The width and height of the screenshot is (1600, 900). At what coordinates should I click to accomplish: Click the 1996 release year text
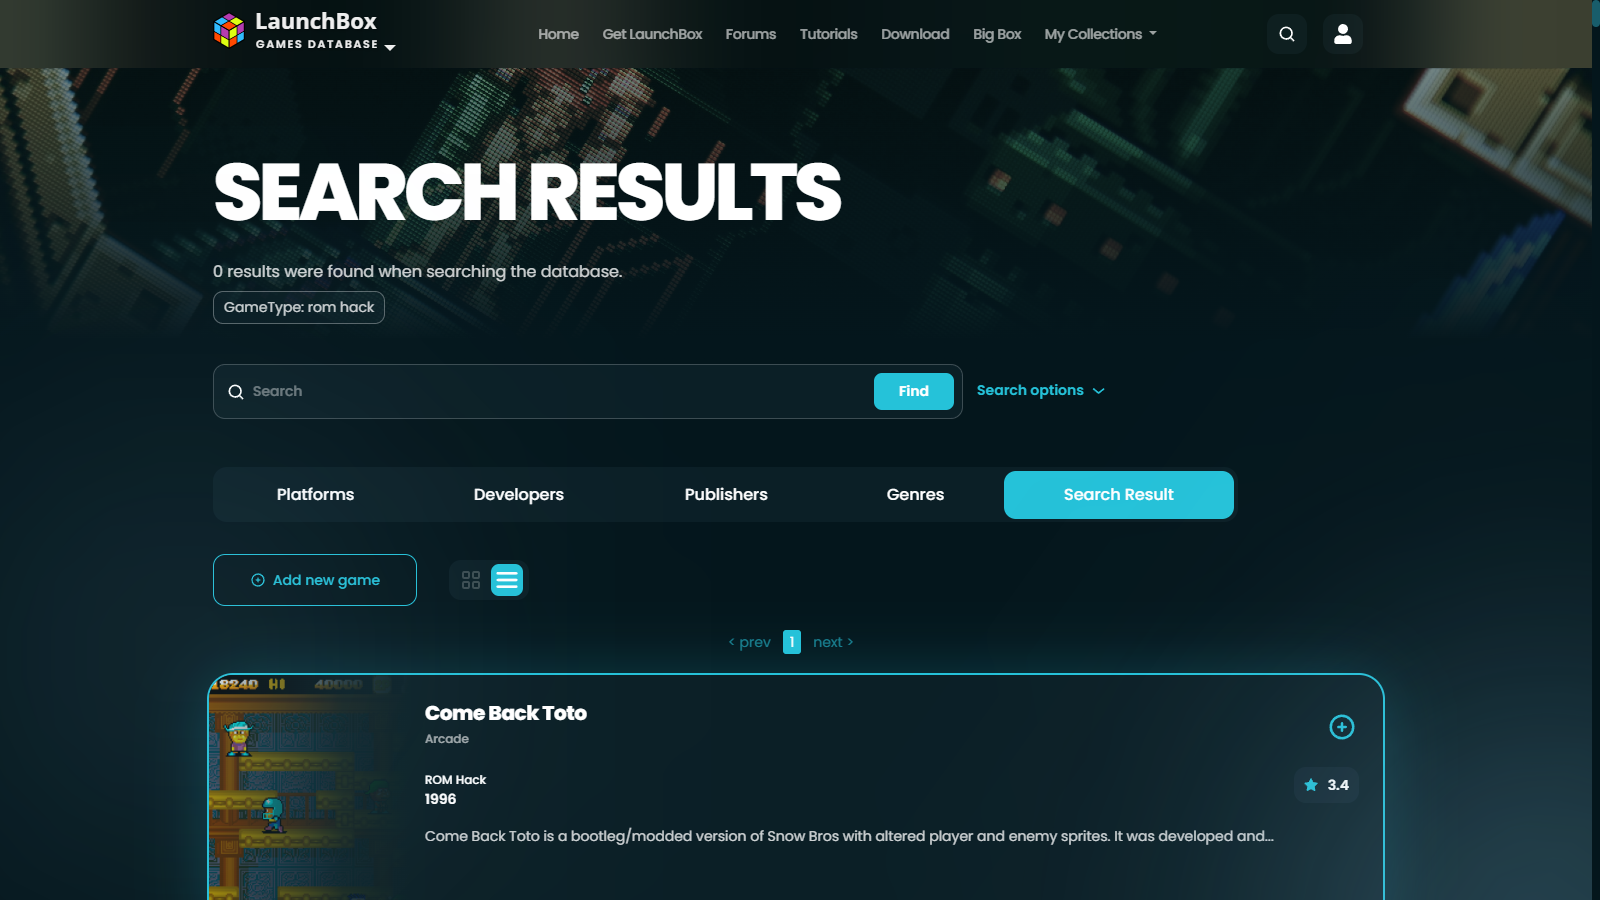tap(440, 799)
